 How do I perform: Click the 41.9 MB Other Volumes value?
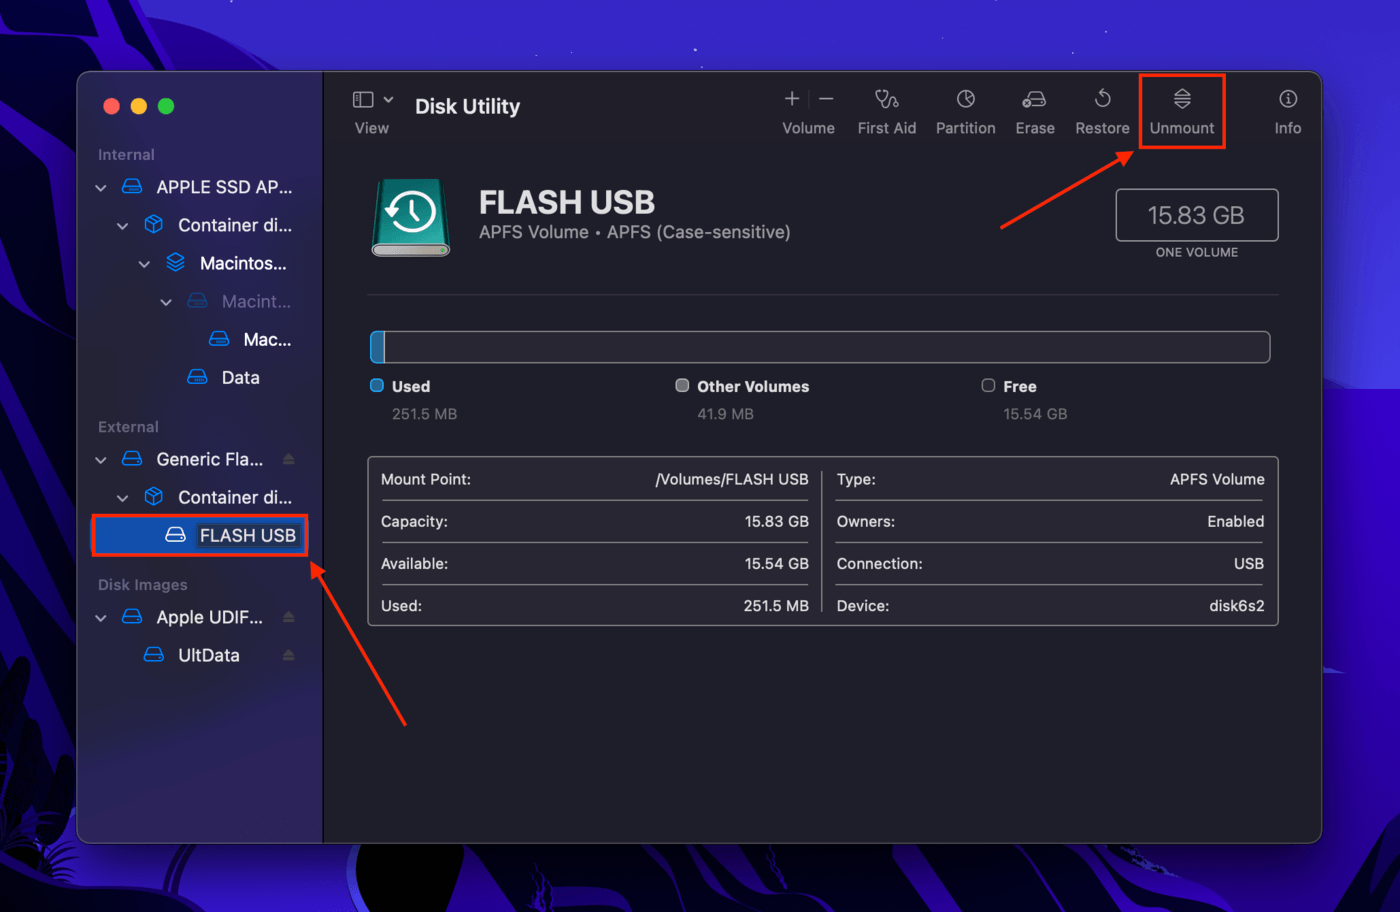coord(725,413)
